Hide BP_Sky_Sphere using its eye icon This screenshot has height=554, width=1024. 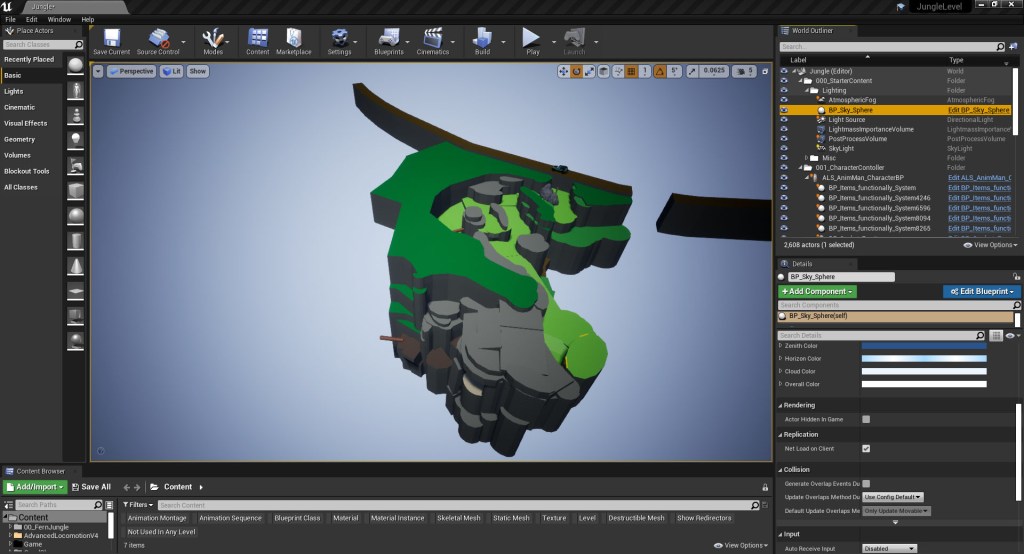tap(785, 110)
